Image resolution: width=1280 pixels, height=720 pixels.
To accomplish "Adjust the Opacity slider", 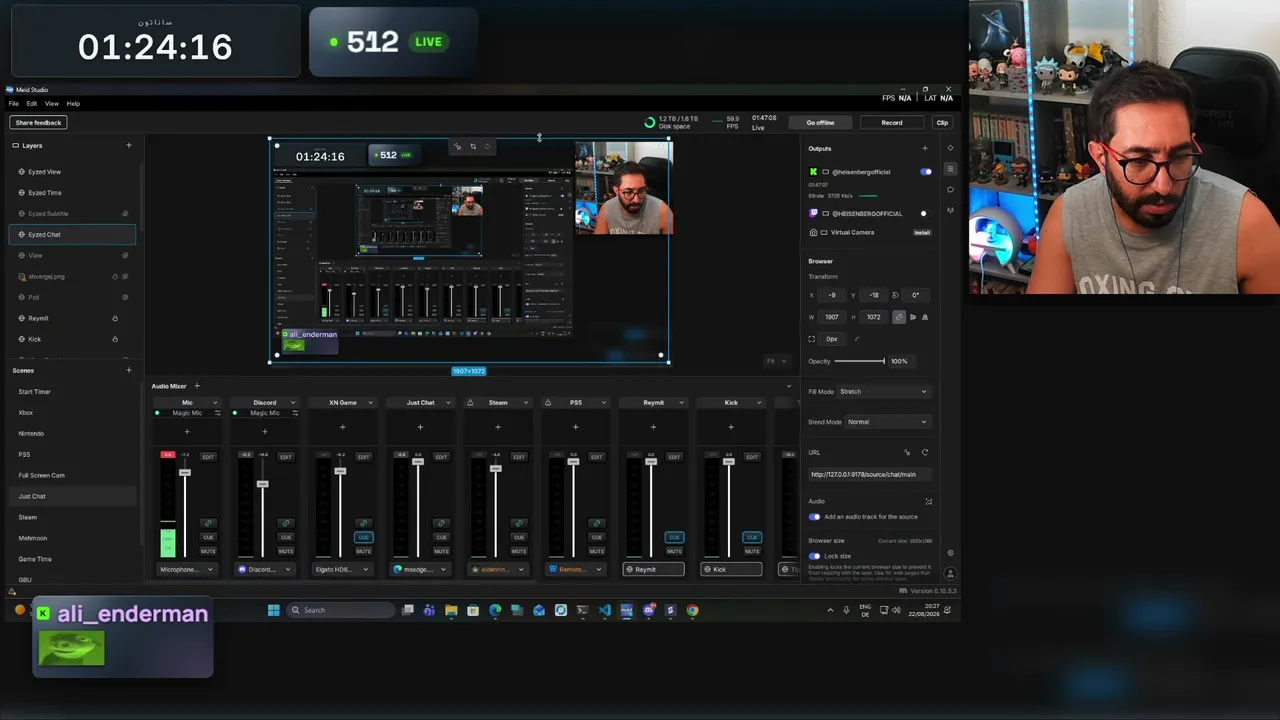I will click(x=860, y=361).
